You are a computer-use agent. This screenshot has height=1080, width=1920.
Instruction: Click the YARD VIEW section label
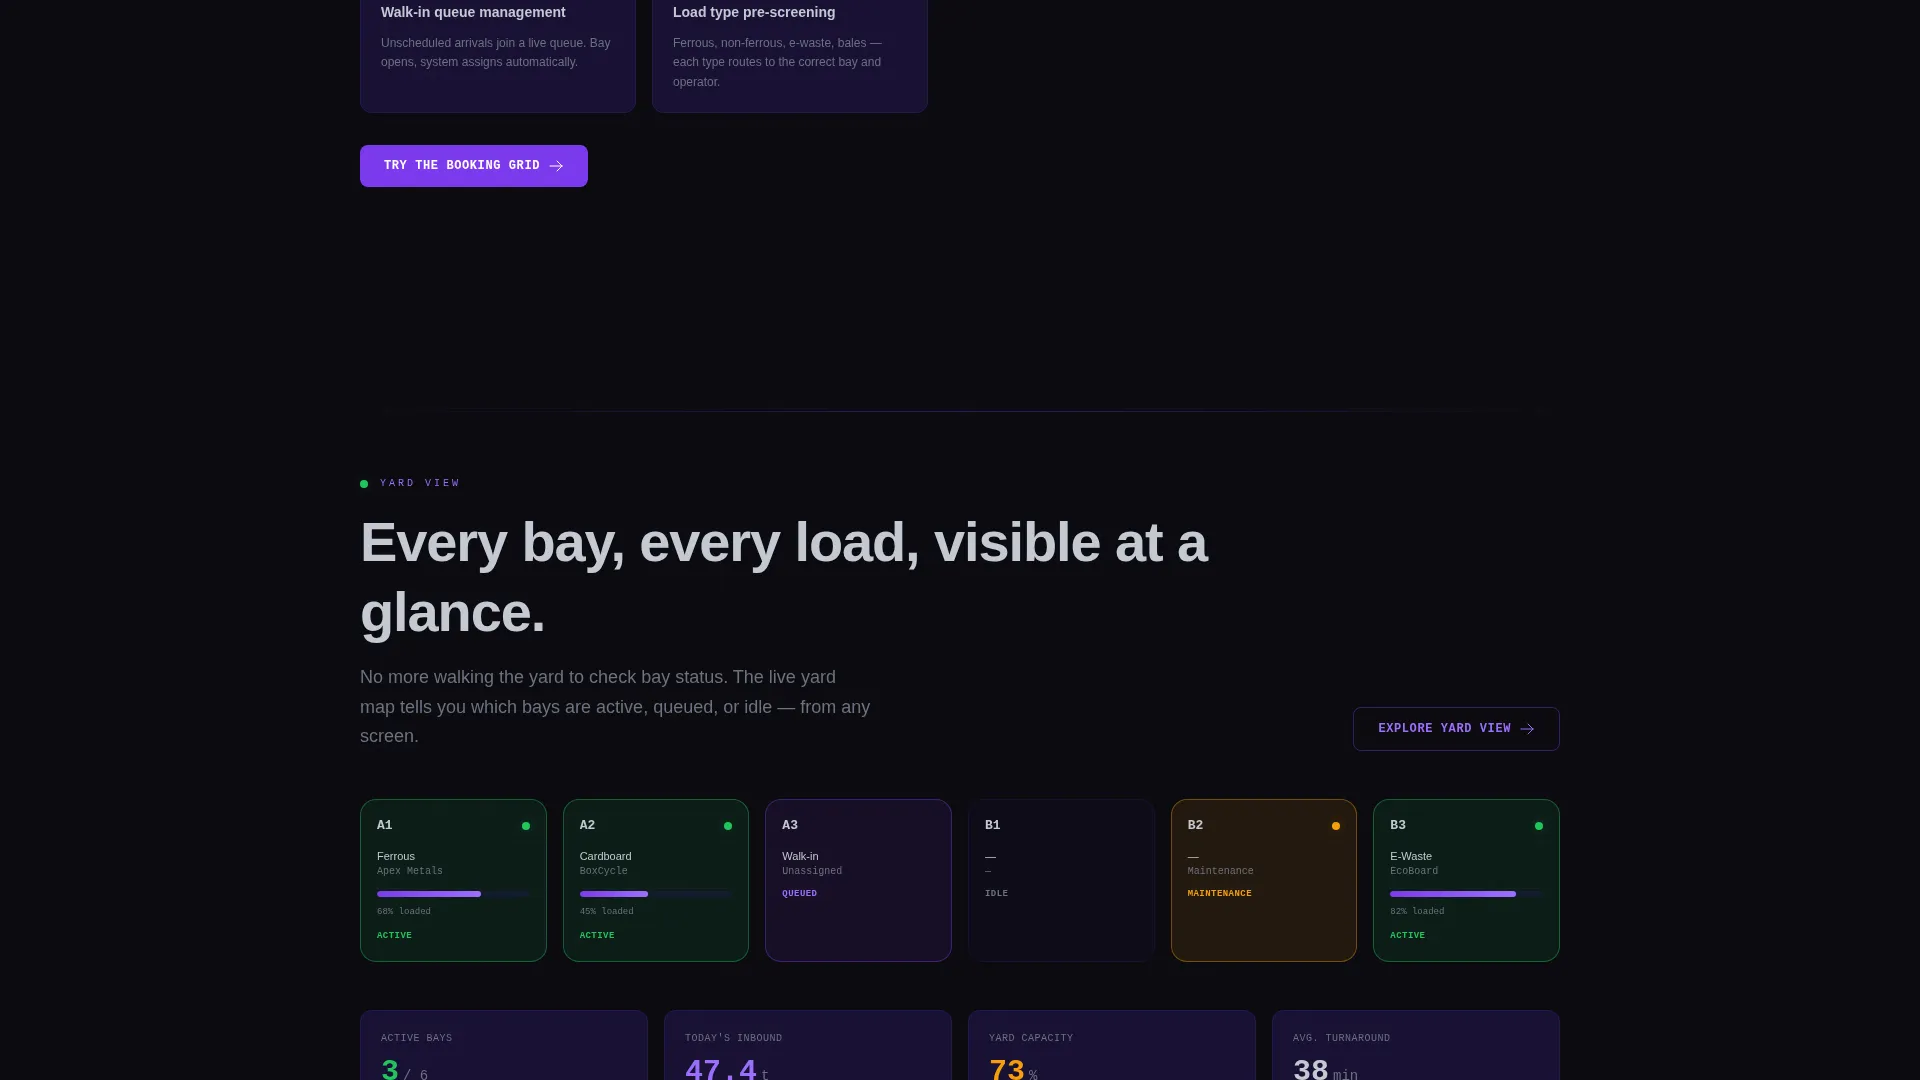(x=420, y=483)
